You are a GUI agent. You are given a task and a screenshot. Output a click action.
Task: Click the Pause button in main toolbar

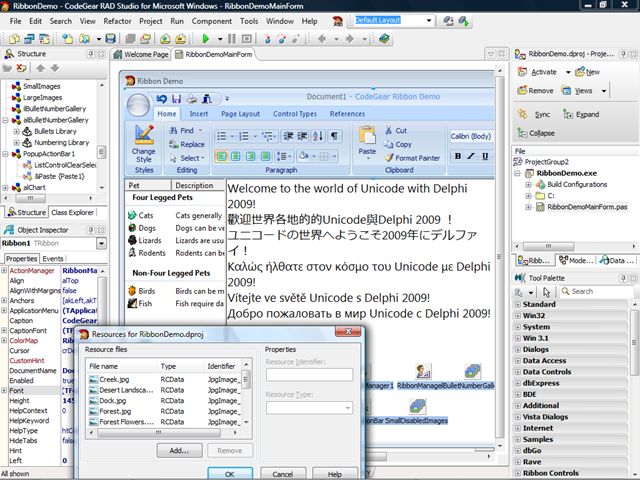232,39
